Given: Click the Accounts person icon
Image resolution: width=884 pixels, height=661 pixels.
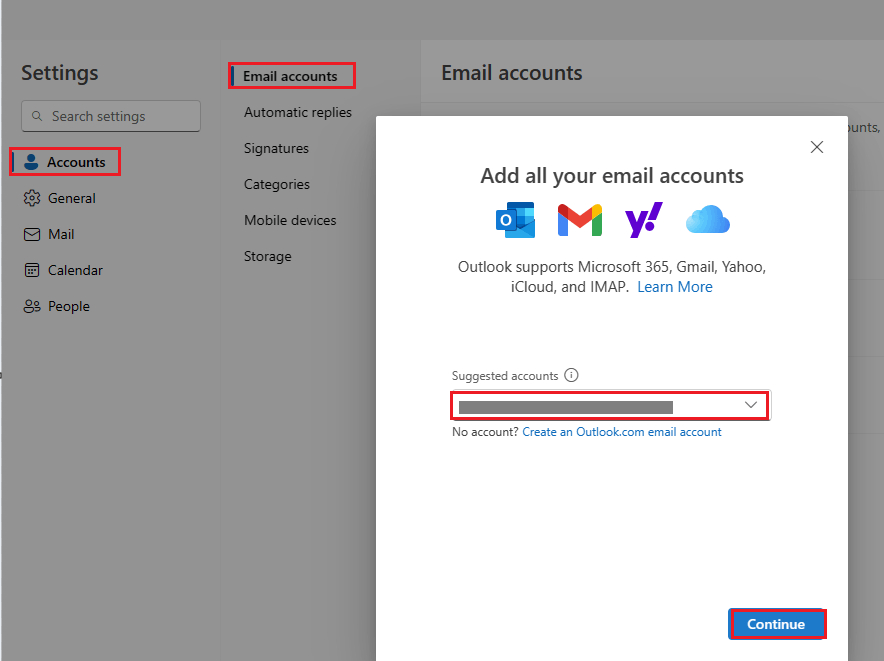Looking at the screenshot, I should (32, 162).
